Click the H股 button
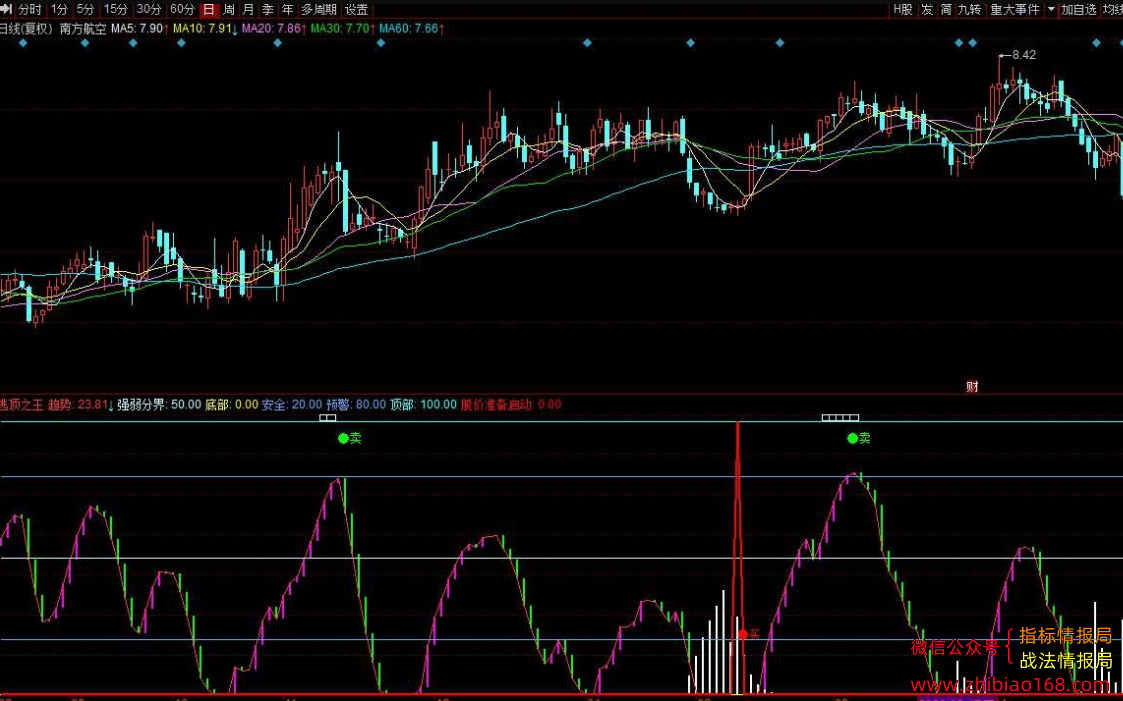The width and height of the screenshot is (1123, 701). point(902,9)
